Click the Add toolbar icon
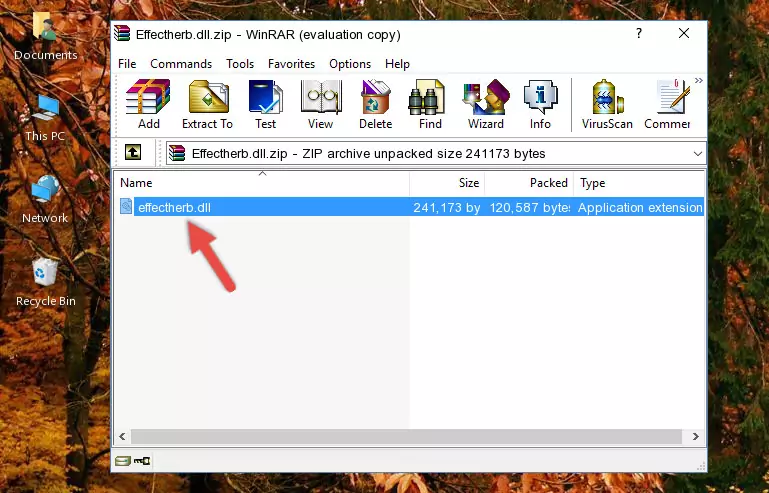Image resolution: width=769 pixels, height=493 pixels. (x=148, y=104)
